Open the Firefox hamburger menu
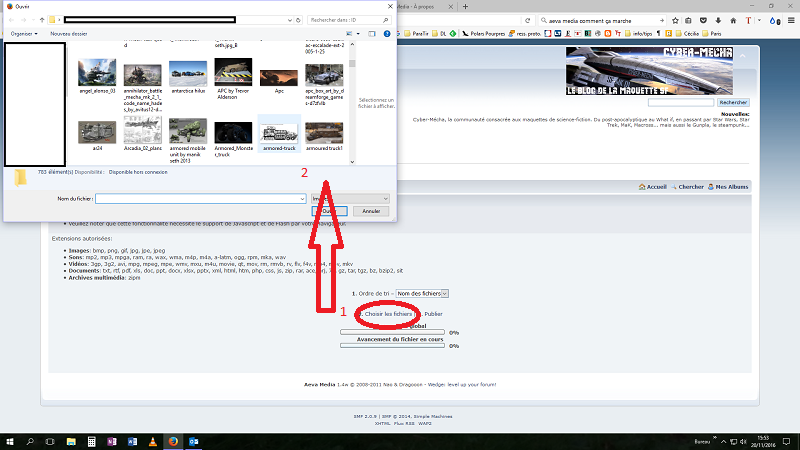Image resolution: width=800 pixels, height=450 pixels. [791, 20]
